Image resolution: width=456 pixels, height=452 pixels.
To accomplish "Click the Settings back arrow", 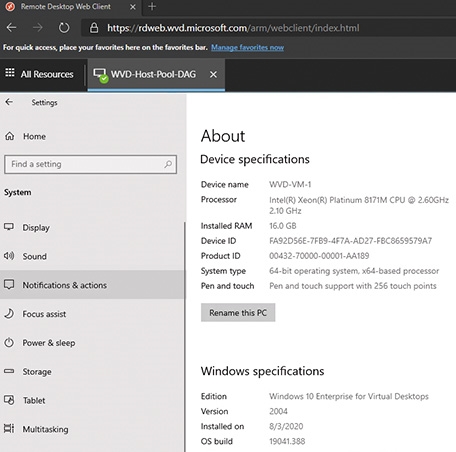I will (9, 102).
